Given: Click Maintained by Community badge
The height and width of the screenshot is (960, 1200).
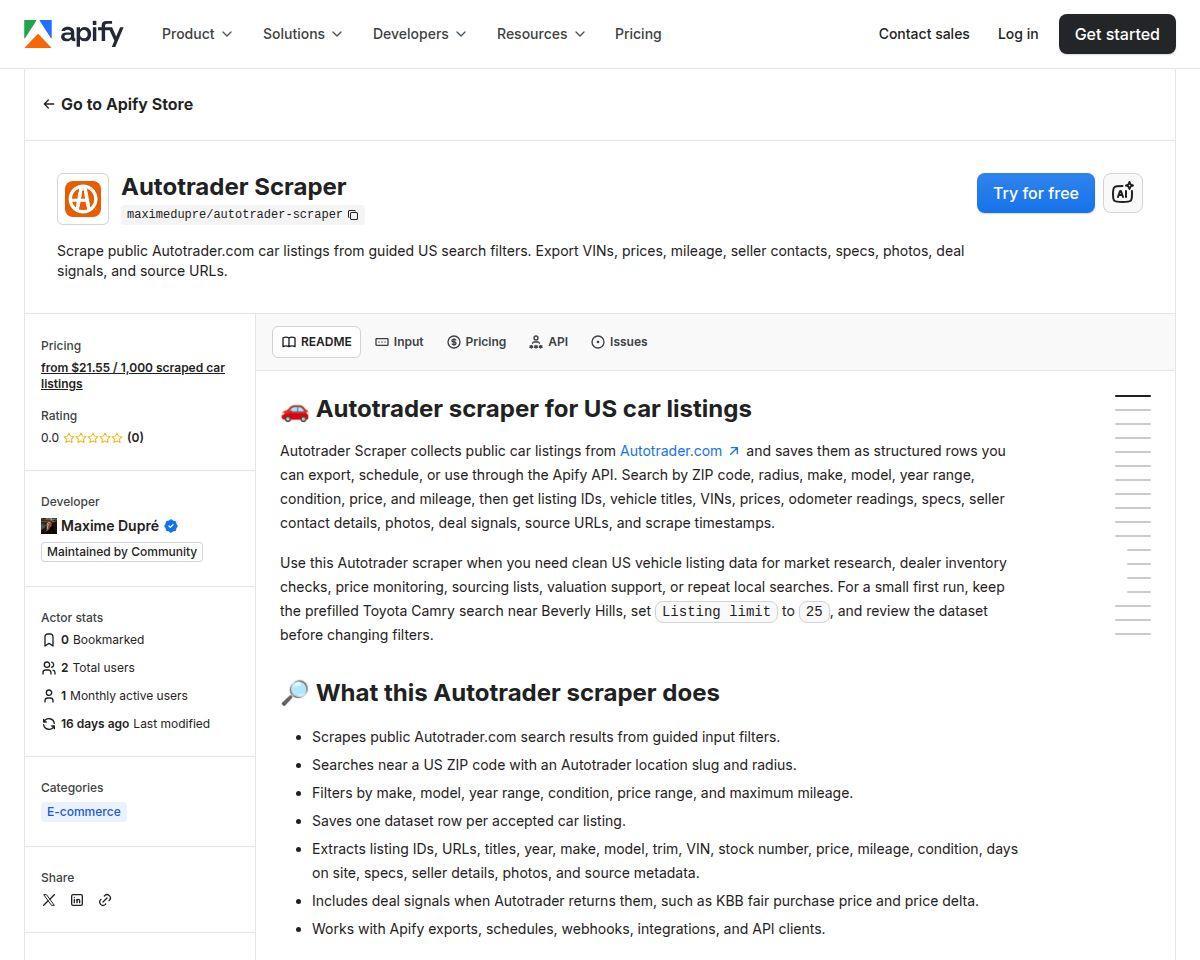Looking at the screenshot, I should pyautogui.click(x=122, y=552).
